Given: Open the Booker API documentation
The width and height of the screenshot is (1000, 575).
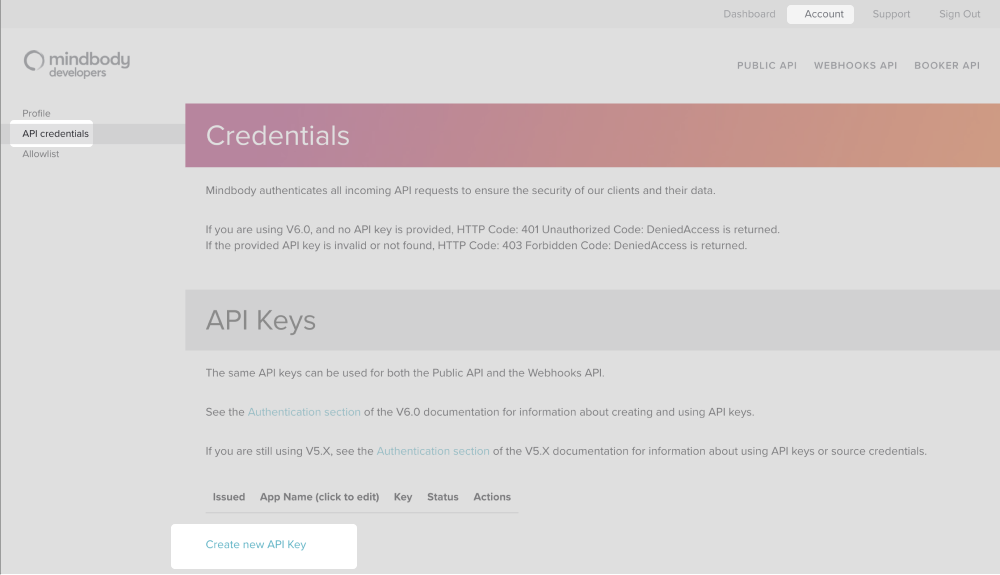Looking at the screenshot, I should point(946,66).
